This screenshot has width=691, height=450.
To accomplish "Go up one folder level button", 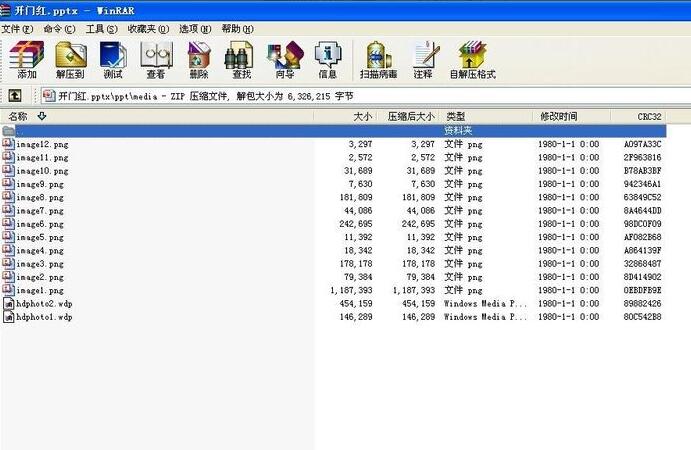I will tap(15, 96).
